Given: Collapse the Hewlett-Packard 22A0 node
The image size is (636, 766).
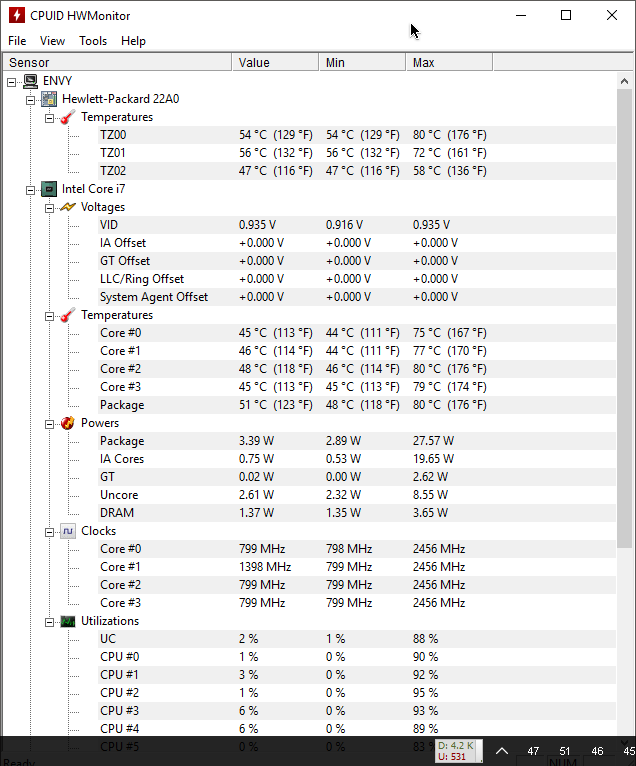Looking at the screenshot, I should point(30,100).
